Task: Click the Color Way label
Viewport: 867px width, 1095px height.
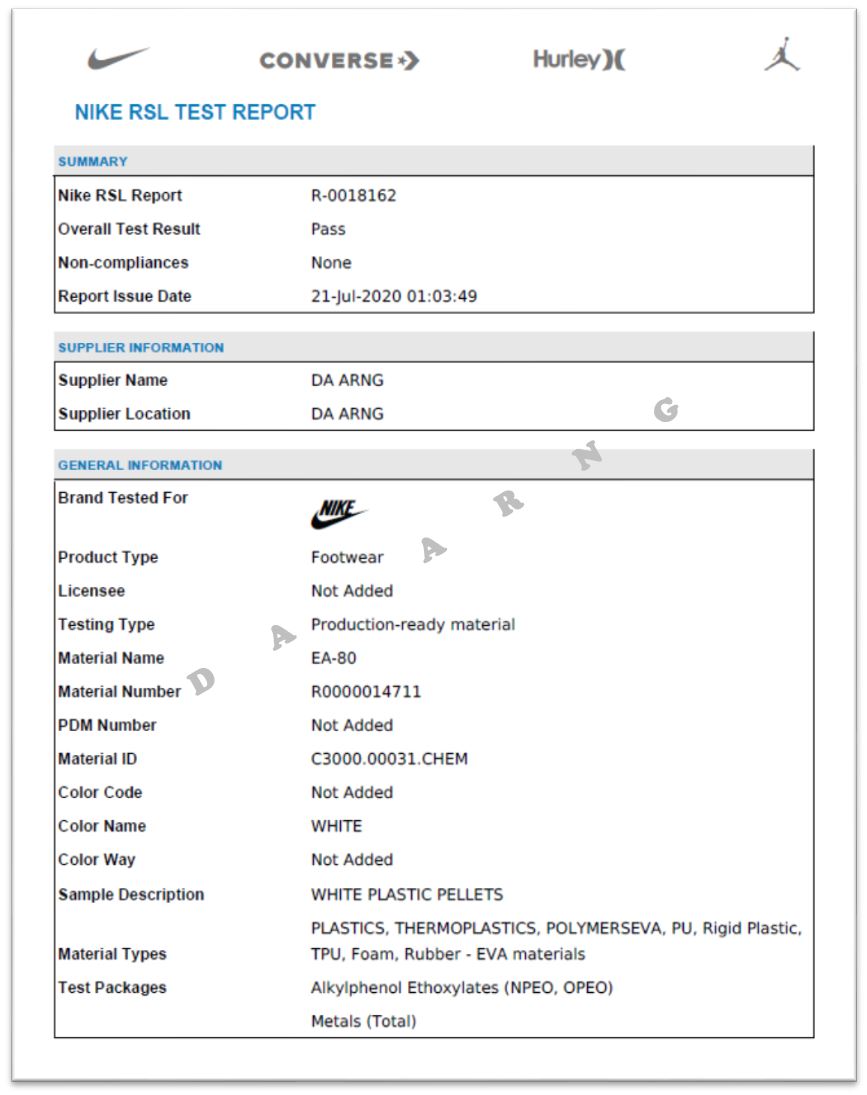Action: click(x=96, y=860)
